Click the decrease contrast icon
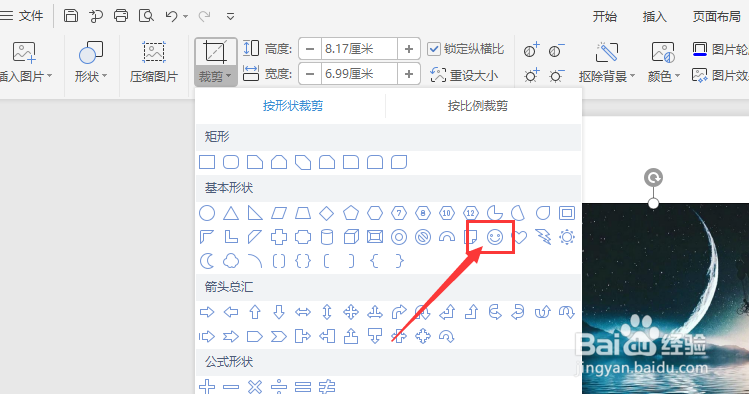Image resolution: width=749 pixels, height=394 pixels. pos(556,50)
